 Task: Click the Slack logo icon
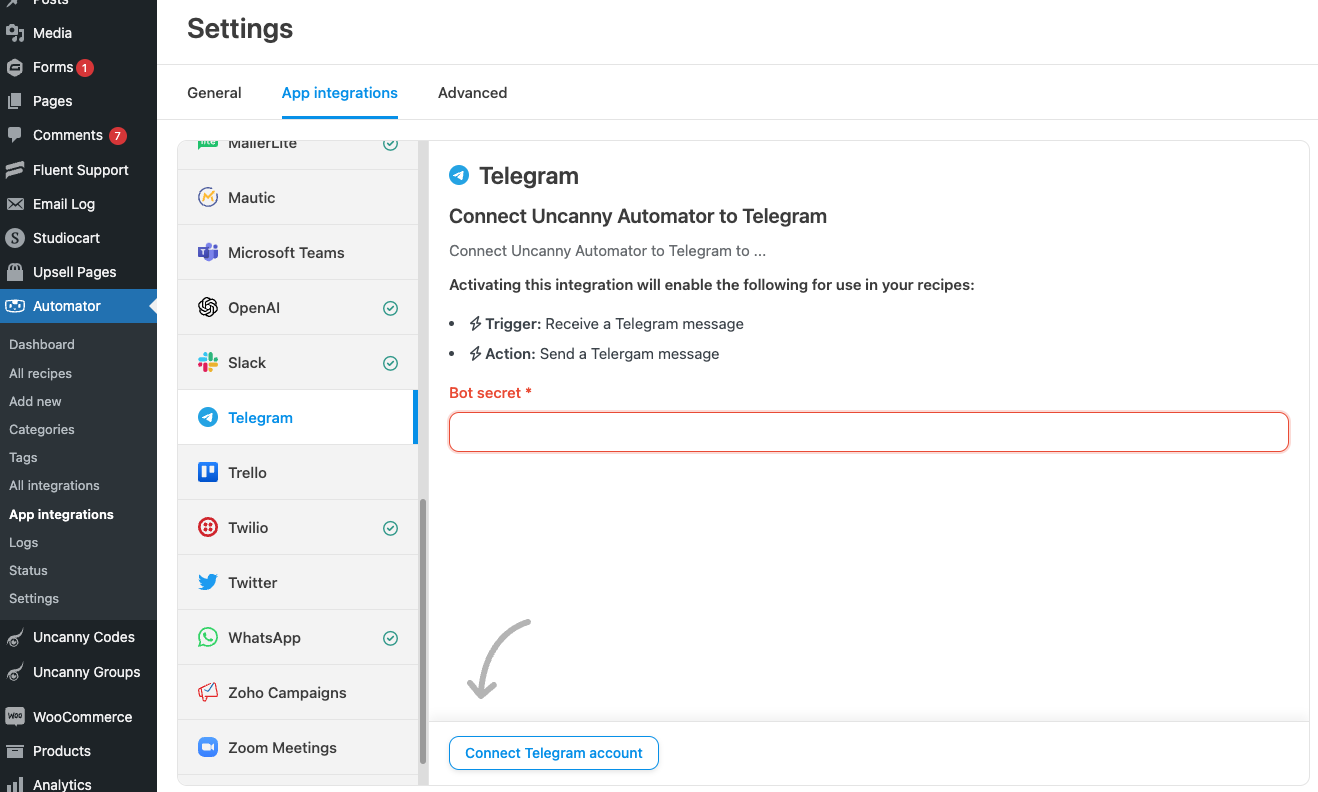(x=208, y=362)
